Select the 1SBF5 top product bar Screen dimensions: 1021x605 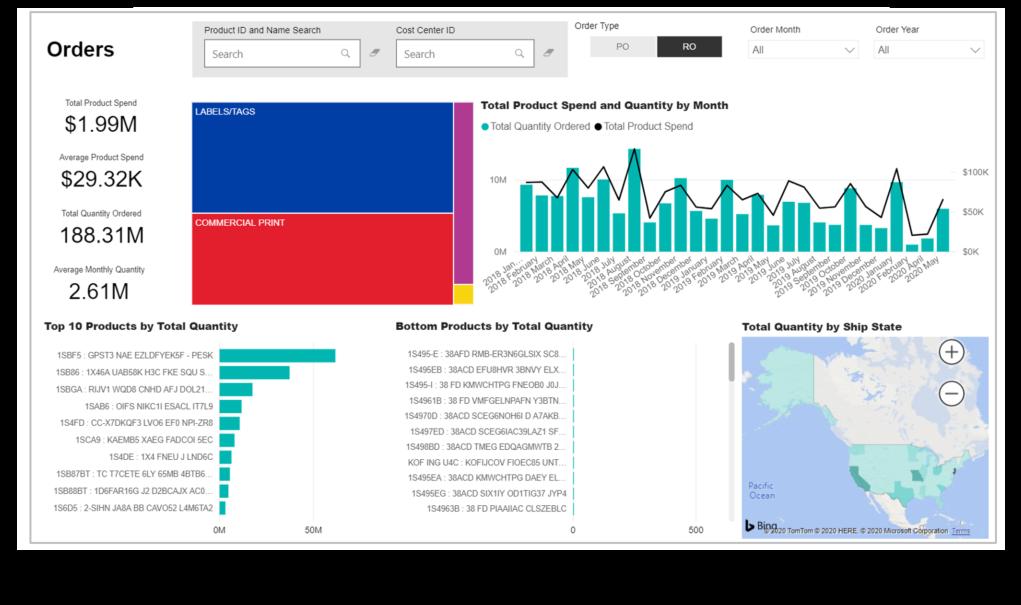point(277,356)
